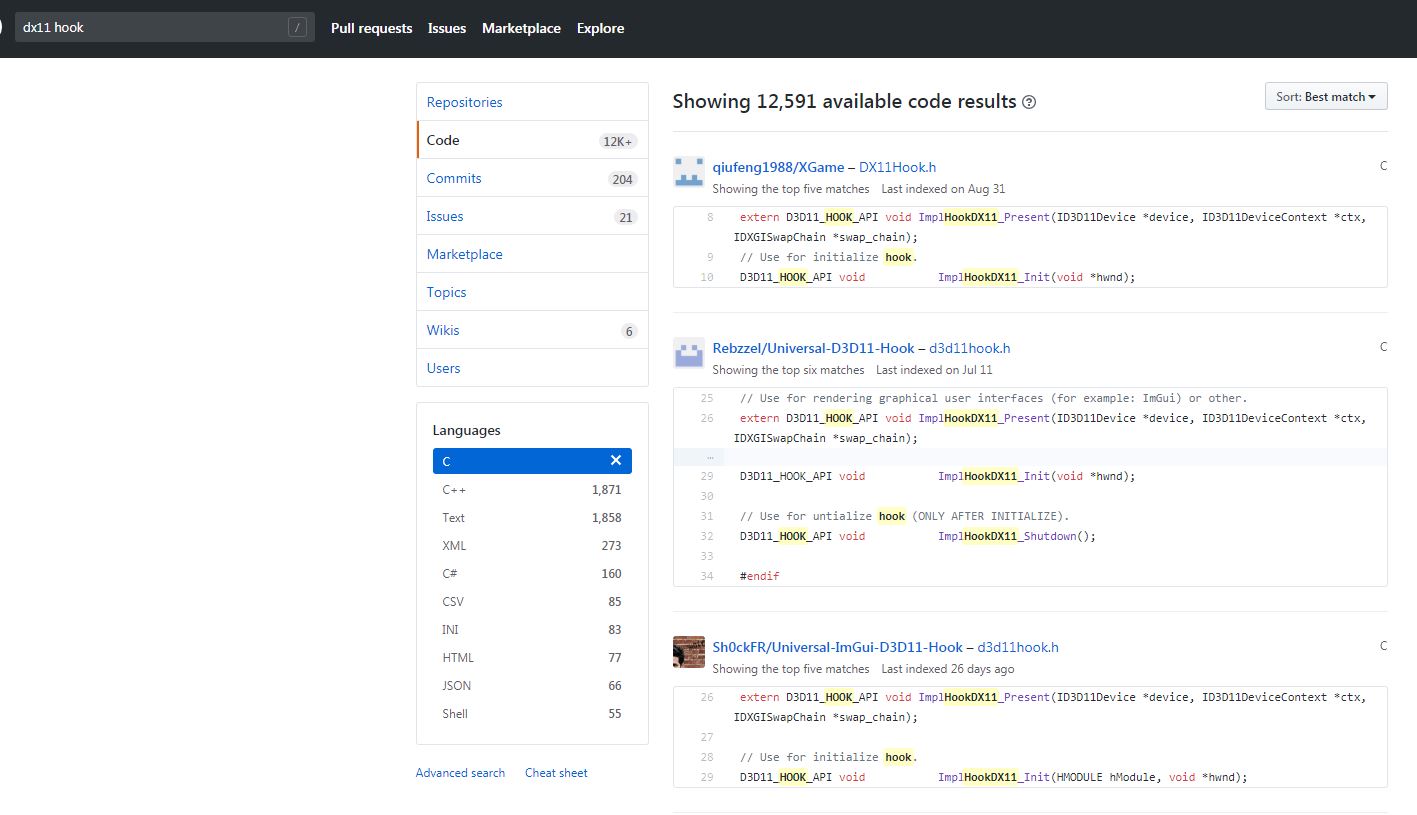Switch to Repositories search results

tap(532, 102)
